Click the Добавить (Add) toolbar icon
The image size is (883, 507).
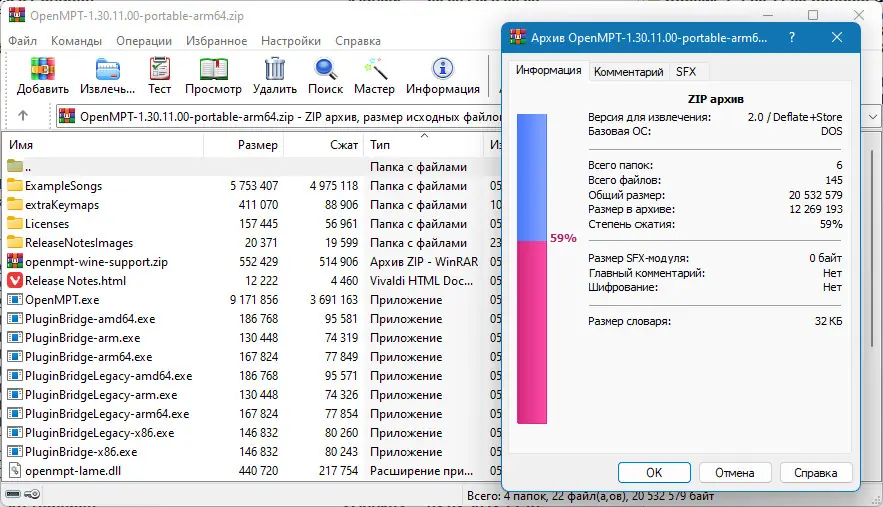43,69
